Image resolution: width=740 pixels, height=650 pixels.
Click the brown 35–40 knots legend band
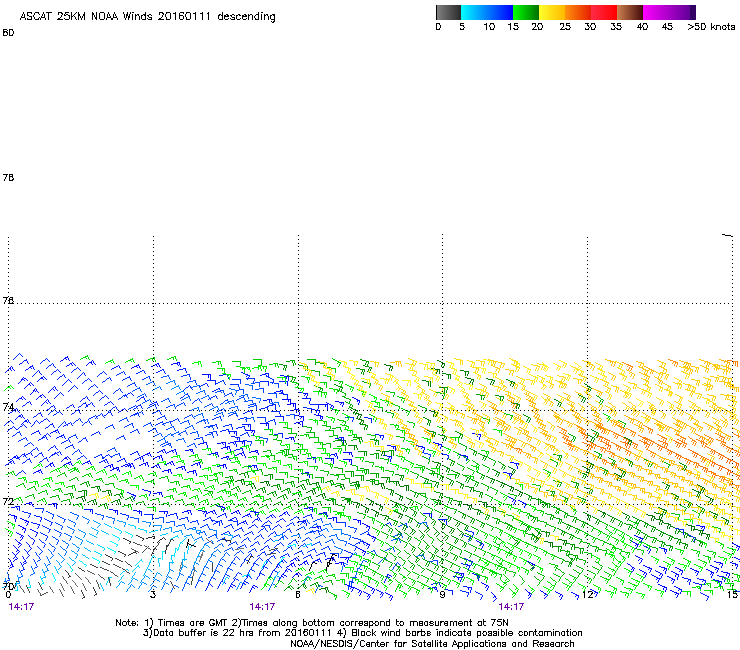tap(630, 12)
